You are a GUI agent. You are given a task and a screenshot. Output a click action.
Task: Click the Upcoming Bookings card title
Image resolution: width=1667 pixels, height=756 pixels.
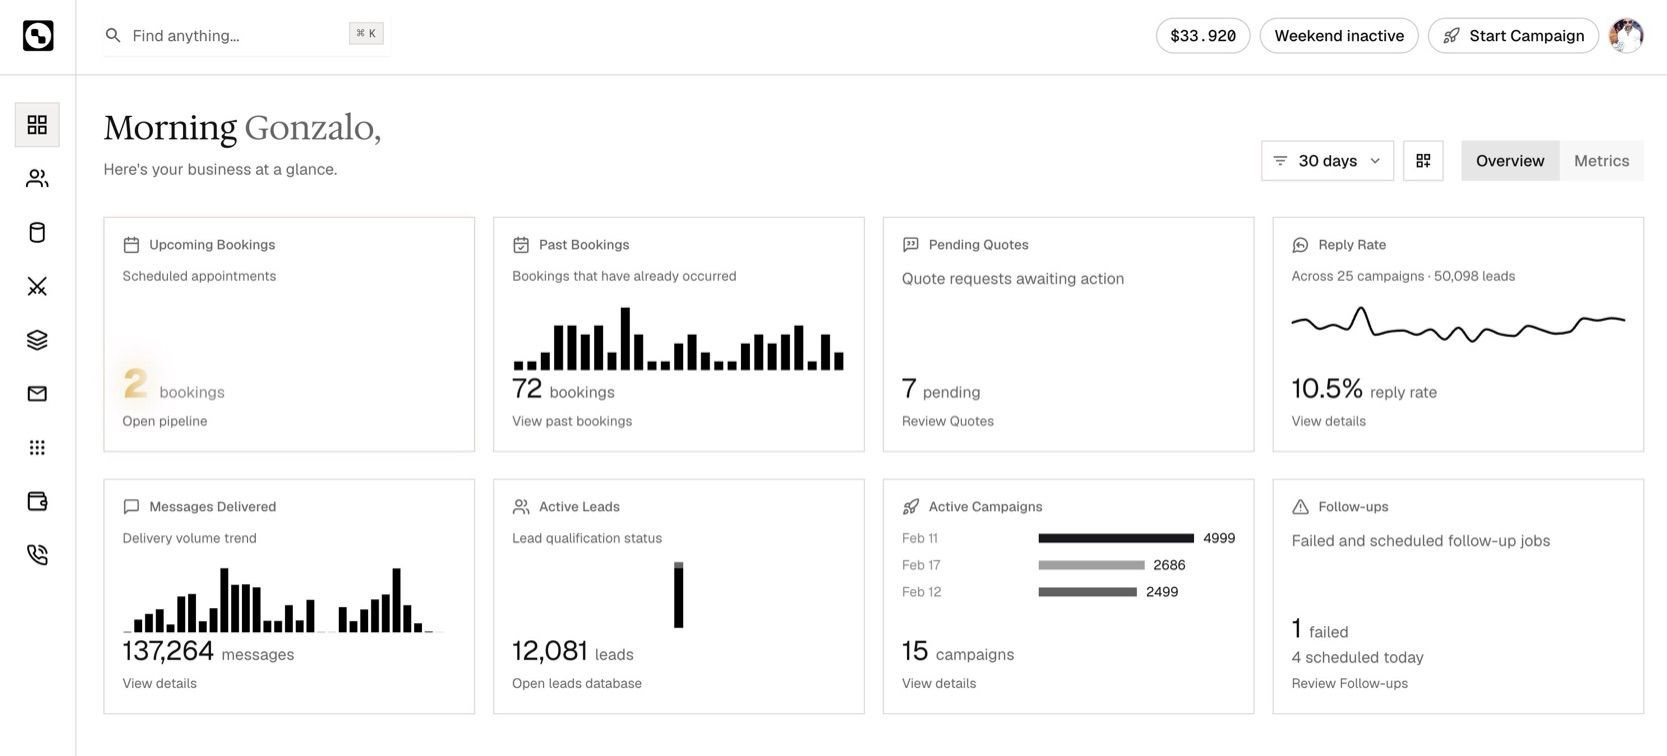(x=212, y=245)
